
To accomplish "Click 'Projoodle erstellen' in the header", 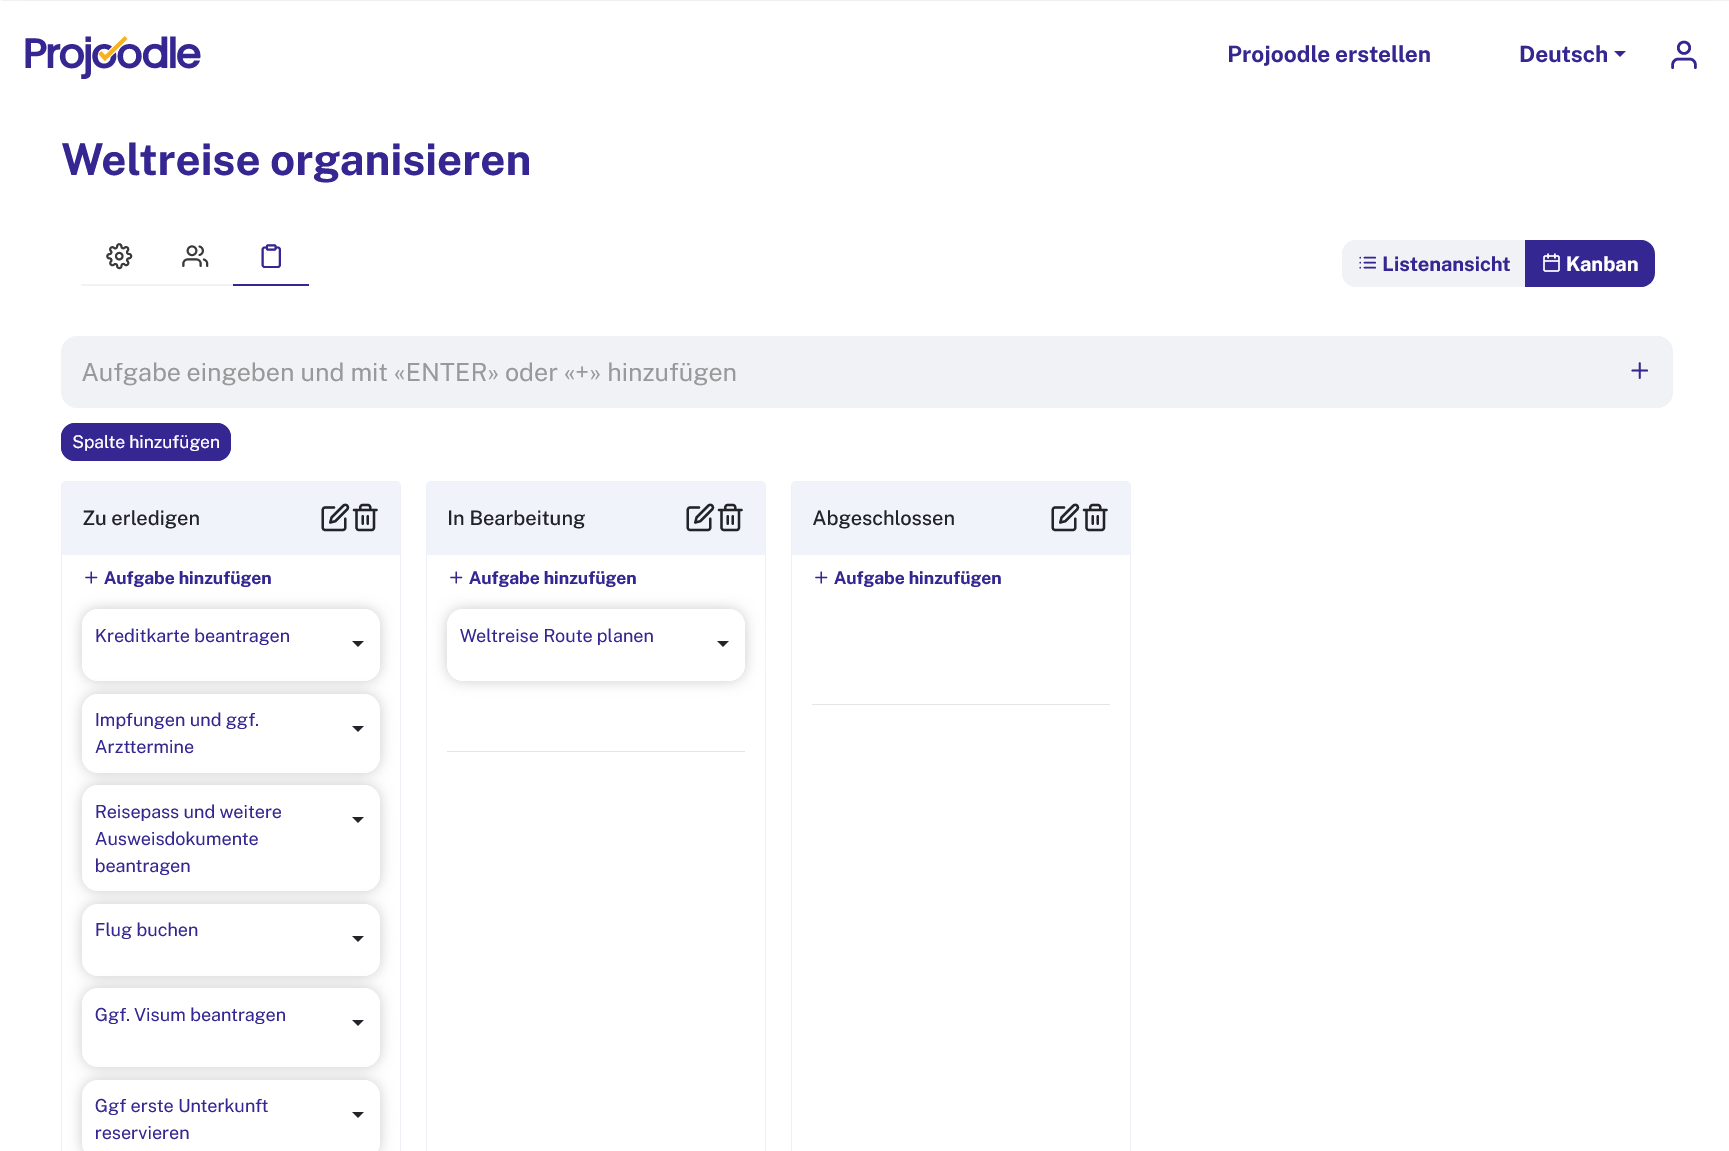I will pyautogui.click(x=1328, y=55).
